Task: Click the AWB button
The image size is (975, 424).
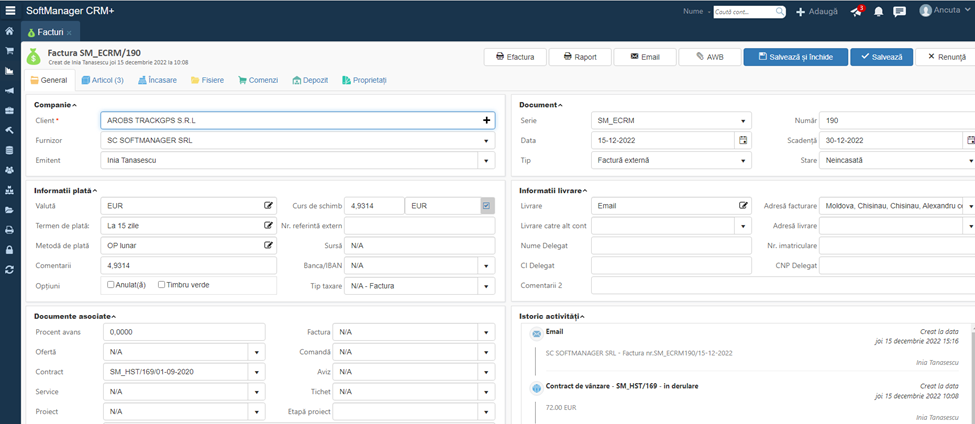Action: pyautogui.click(x=709, y=57)
